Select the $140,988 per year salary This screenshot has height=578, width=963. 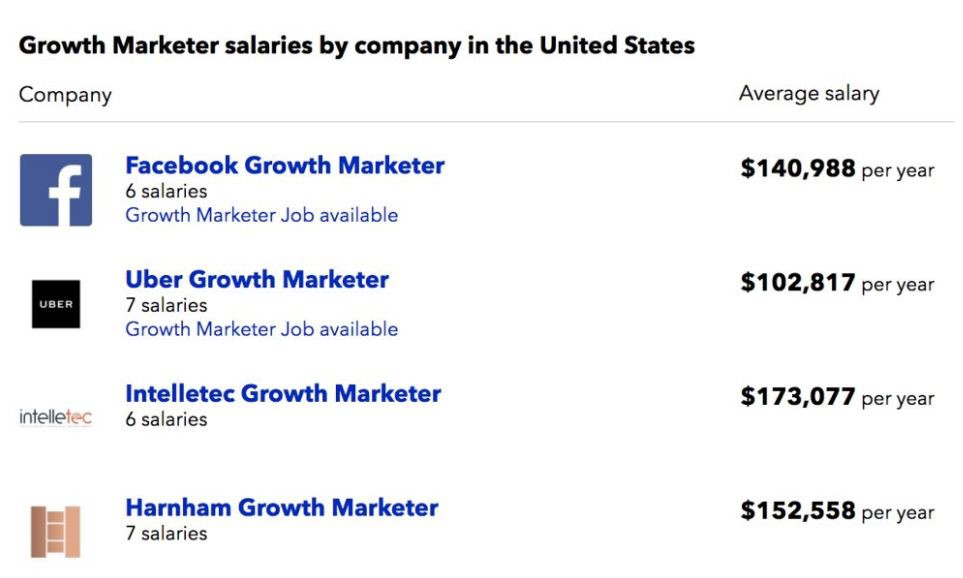click(x=837, y=170)
